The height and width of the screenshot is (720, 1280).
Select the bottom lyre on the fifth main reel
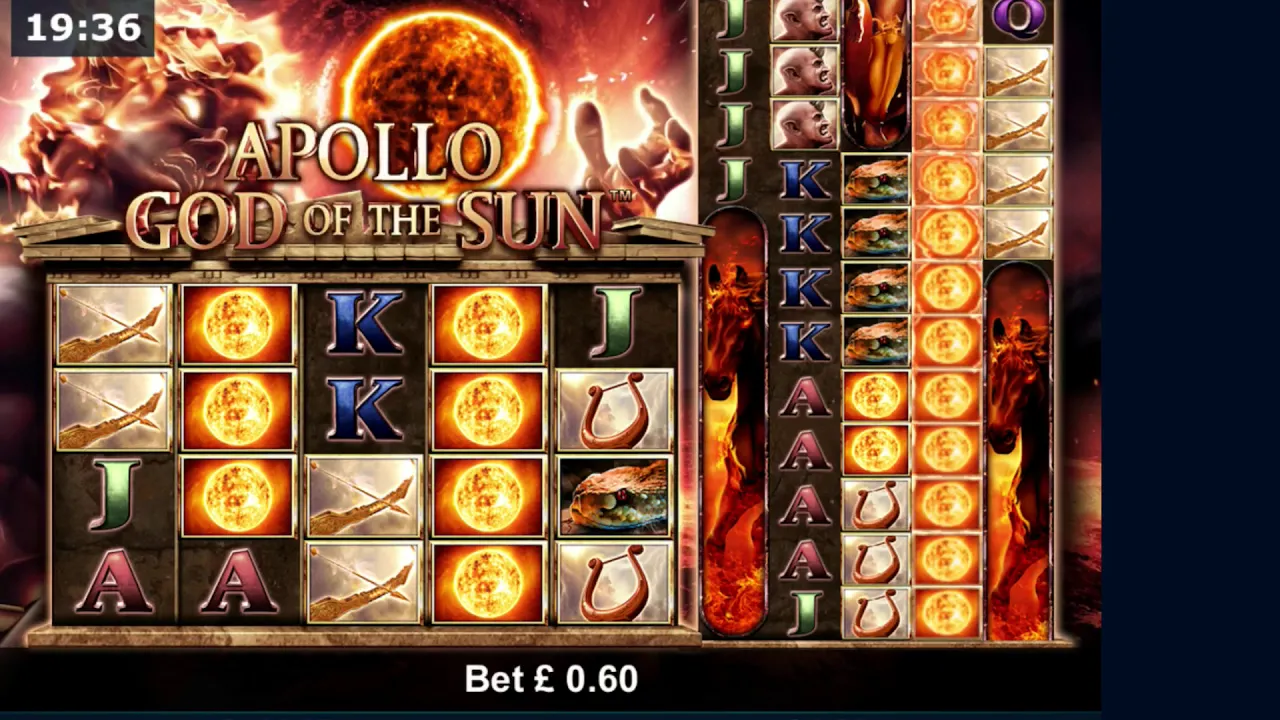pyautogui.click(x=614, y=583)
